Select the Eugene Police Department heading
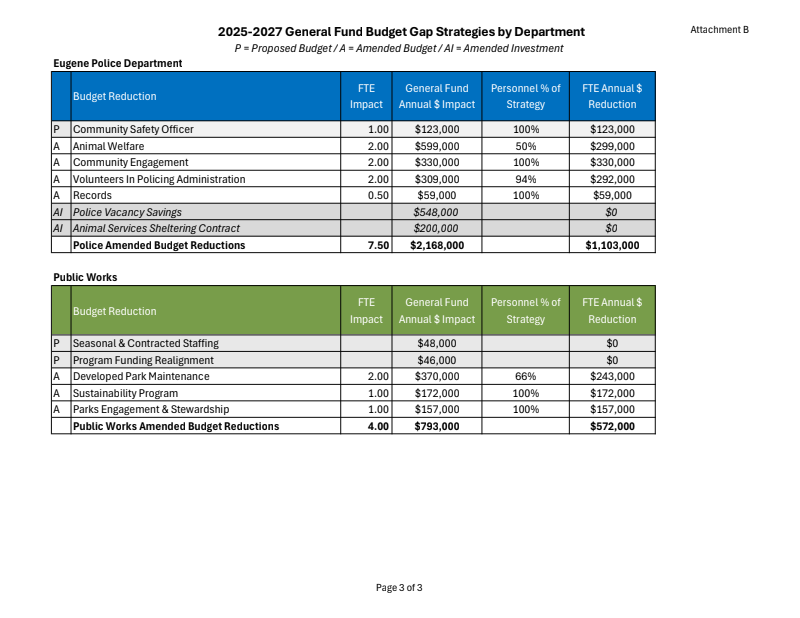The height and width of the screenshot is (618, 800). (x=117, y=63)
